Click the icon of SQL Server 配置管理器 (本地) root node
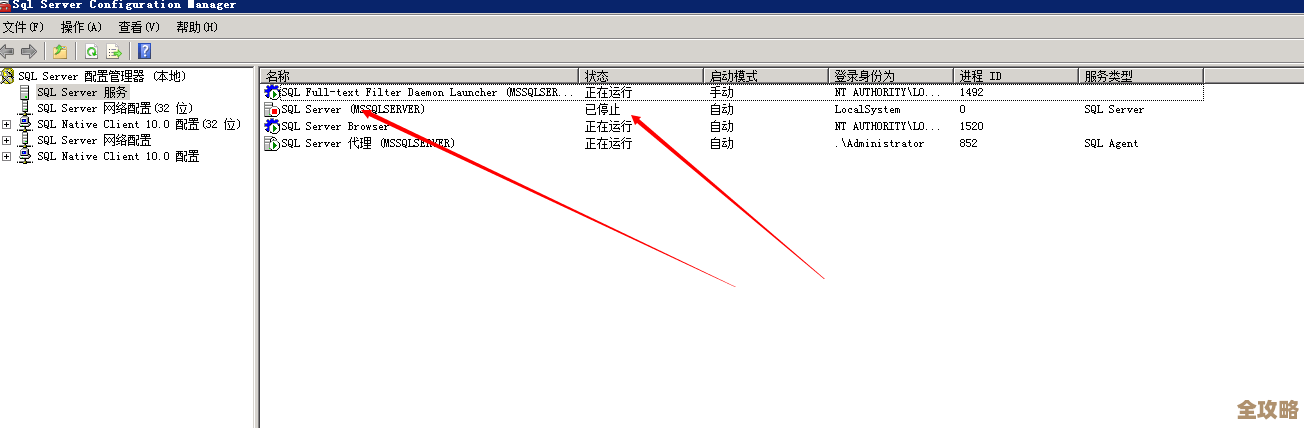The height and width of the screenshot is (428, 1304). pos(8,76)
